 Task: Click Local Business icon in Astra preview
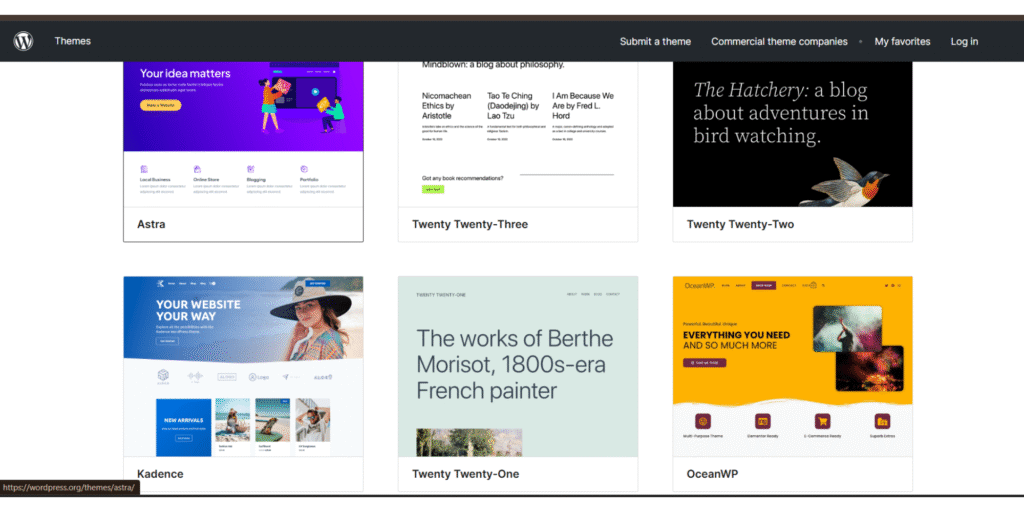(x=144, y=168)
